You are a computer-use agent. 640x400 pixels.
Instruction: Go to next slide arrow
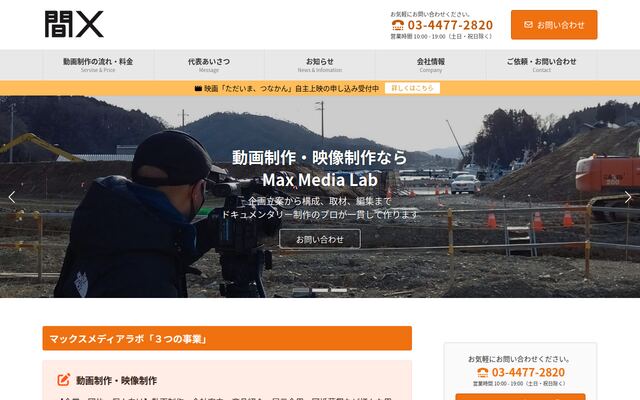628,198
